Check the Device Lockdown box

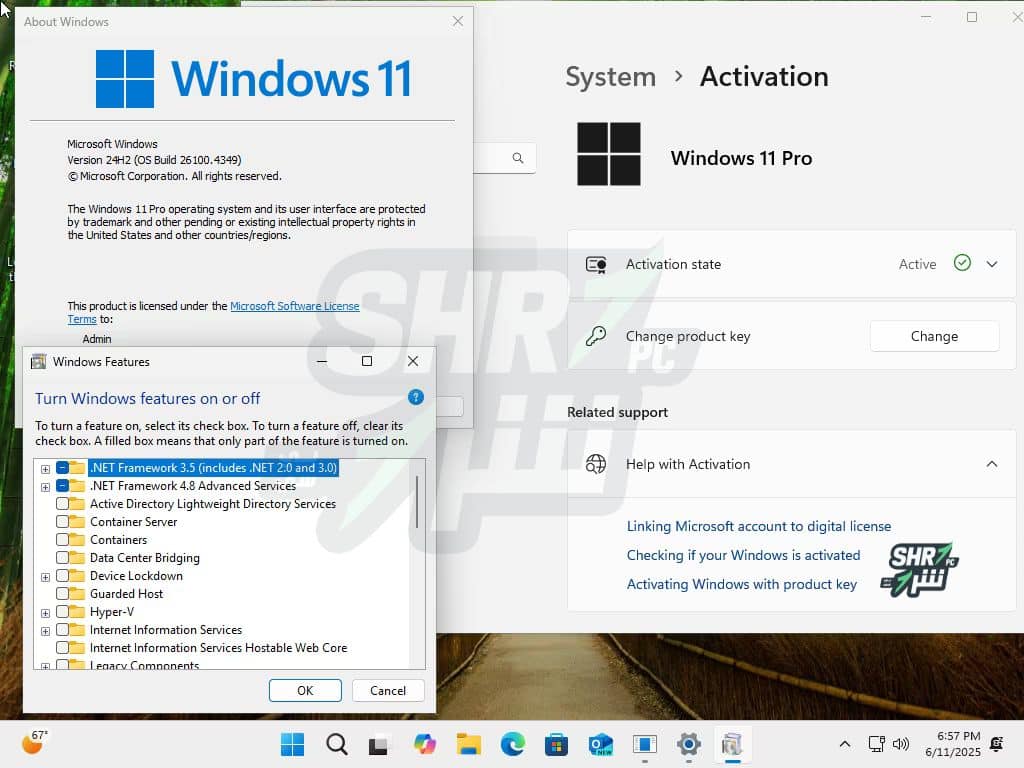pyautogui.click(x=63, y=575)
